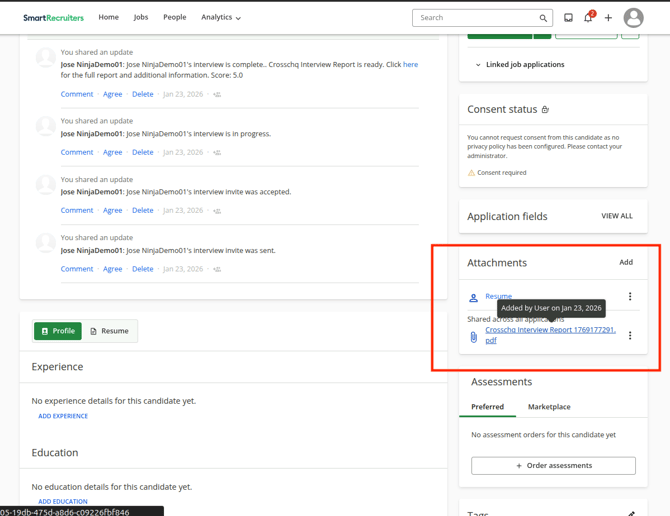Go to the People page
The width and height of the screenshot is (670, 516).
pyautogui.click(x=174, y=17)
